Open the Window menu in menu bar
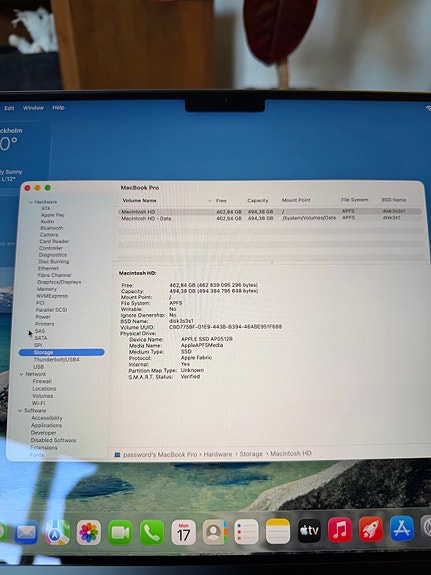The image size is (431, 575). tap(33, 108)
